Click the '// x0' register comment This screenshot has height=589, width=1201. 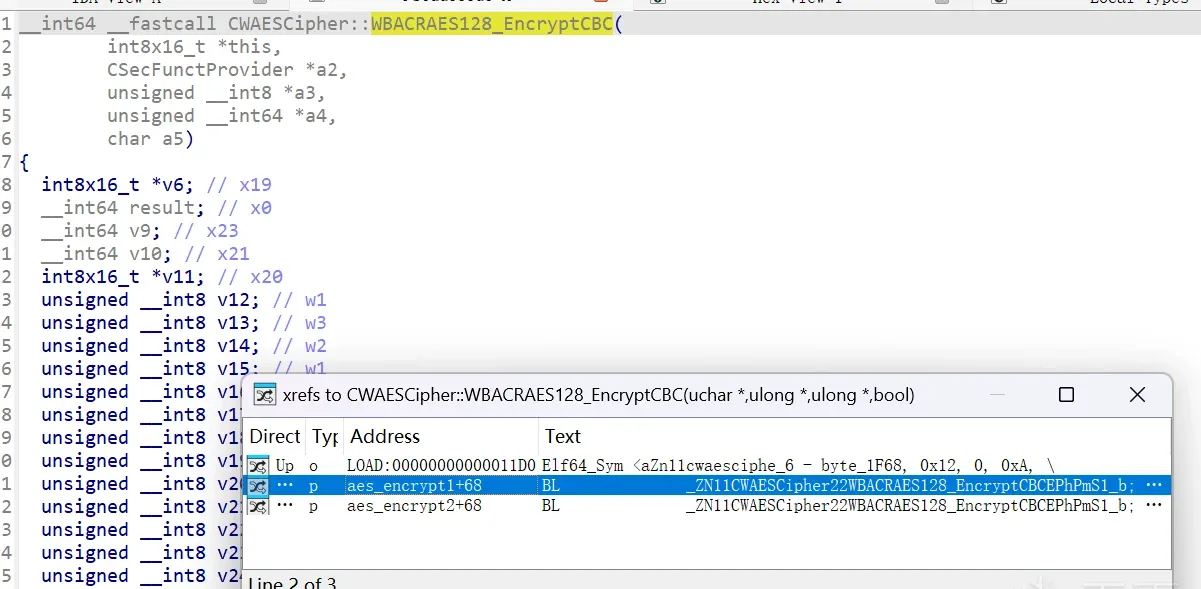coord(244,208)
